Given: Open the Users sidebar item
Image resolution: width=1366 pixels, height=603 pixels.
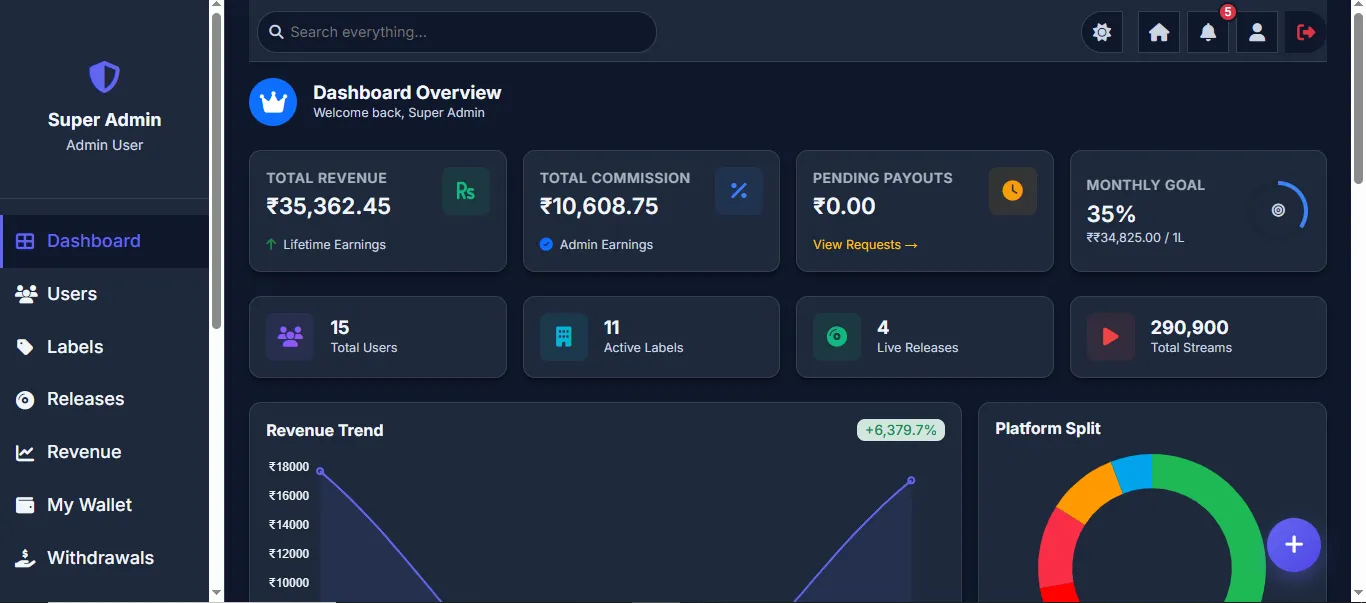Looking at the screenshot, I should 104,294.
